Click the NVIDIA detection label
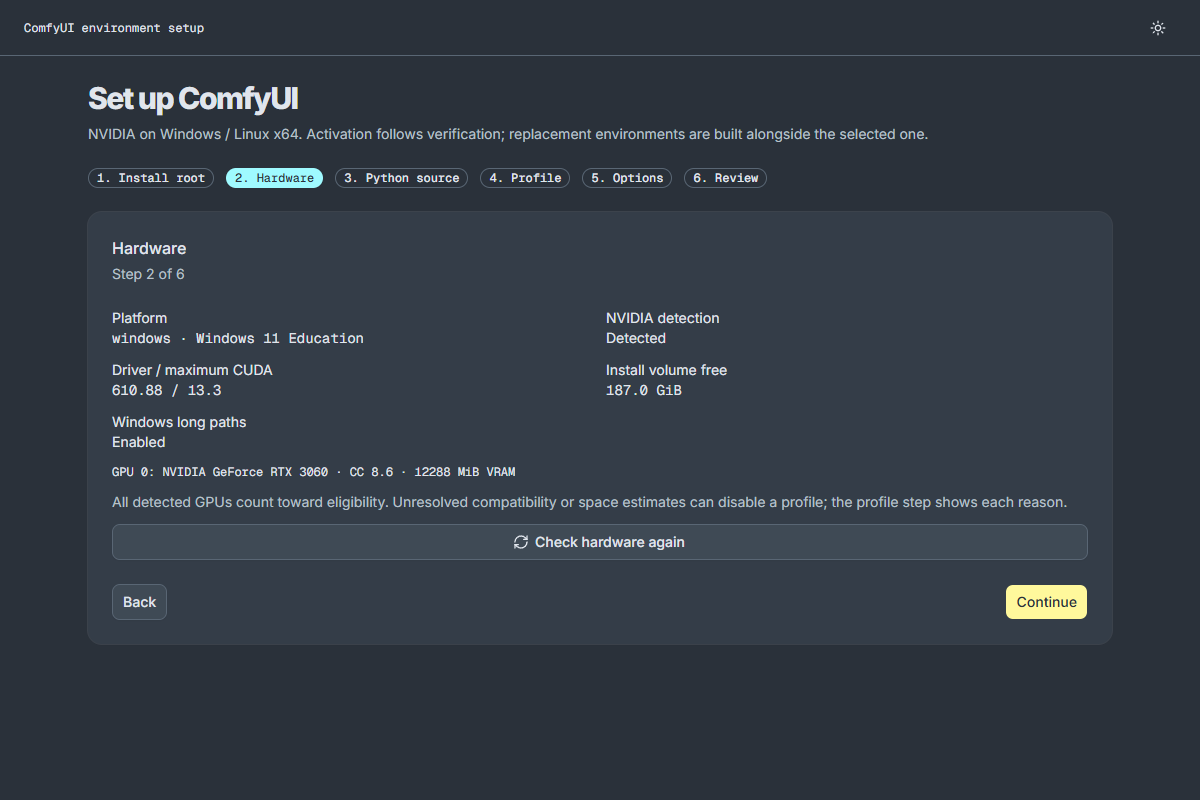The width and height of the screenshot is (1200, 800). click(663, 318)
